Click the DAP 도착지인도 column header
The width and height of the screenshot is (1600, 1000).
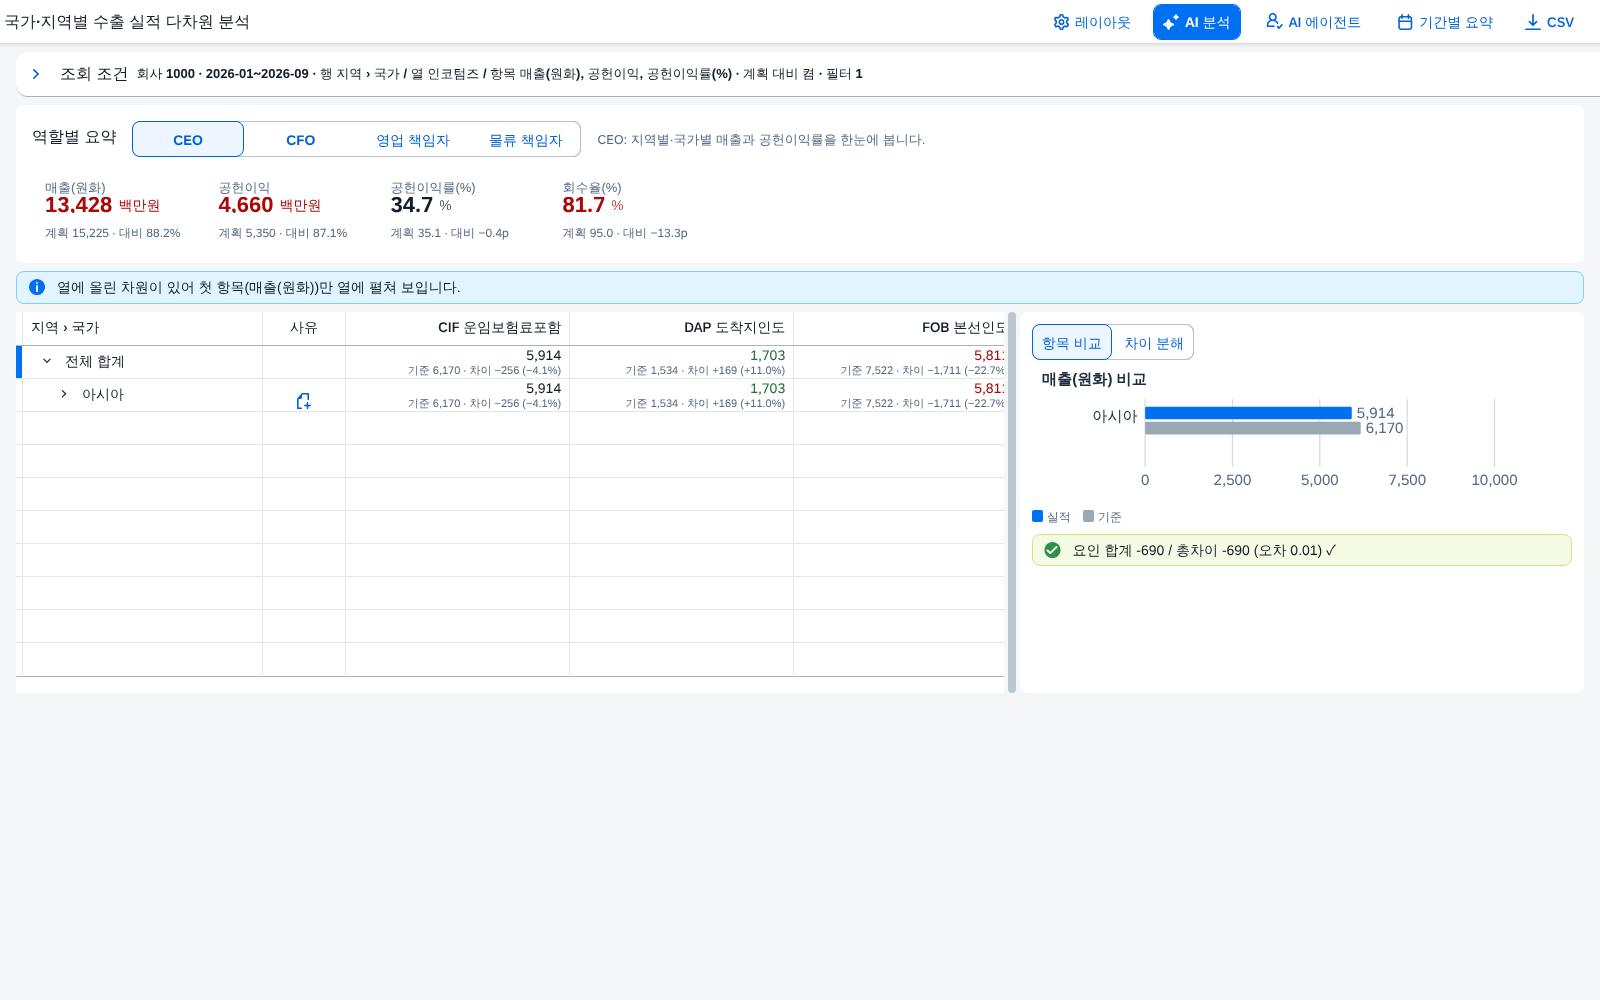click(x=681, y=328)
